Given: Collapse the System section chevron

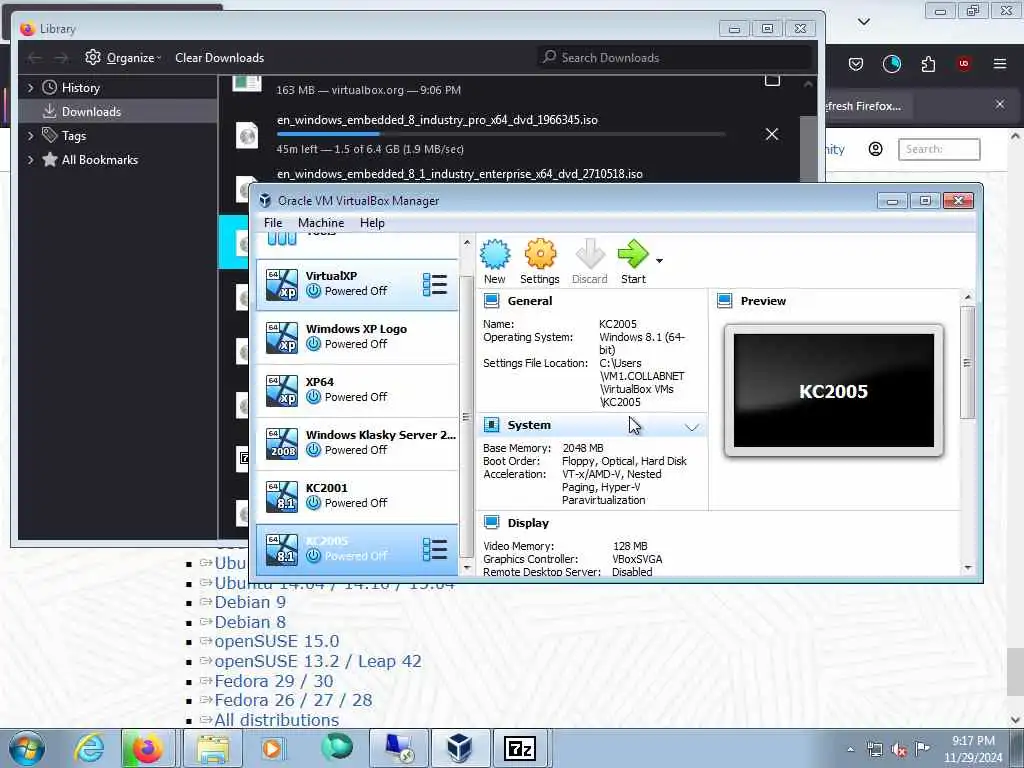Looking at the screenshot, I should [x=692, y=427].
